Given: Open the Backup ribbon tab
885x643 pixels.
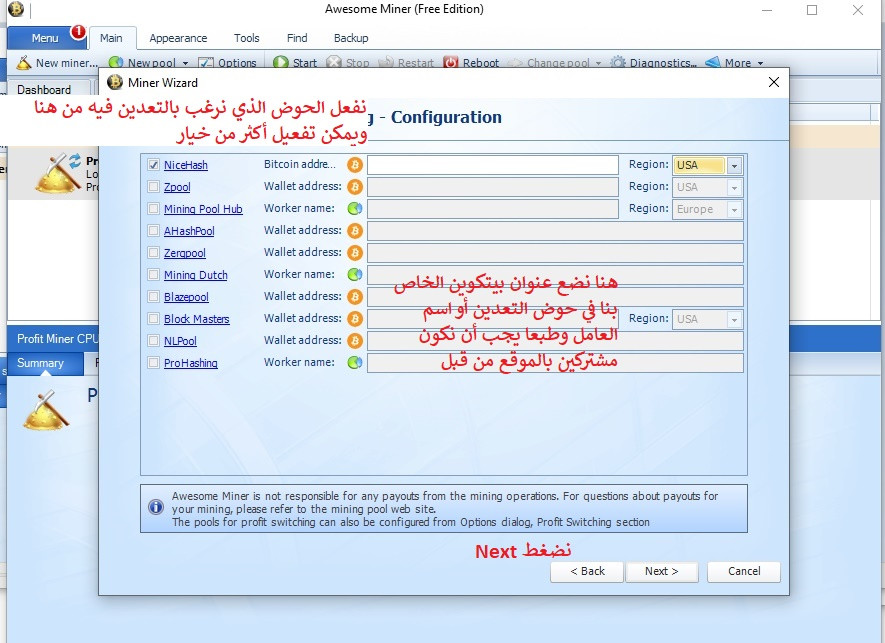Looking at the screenshot, I should [351, 38].
